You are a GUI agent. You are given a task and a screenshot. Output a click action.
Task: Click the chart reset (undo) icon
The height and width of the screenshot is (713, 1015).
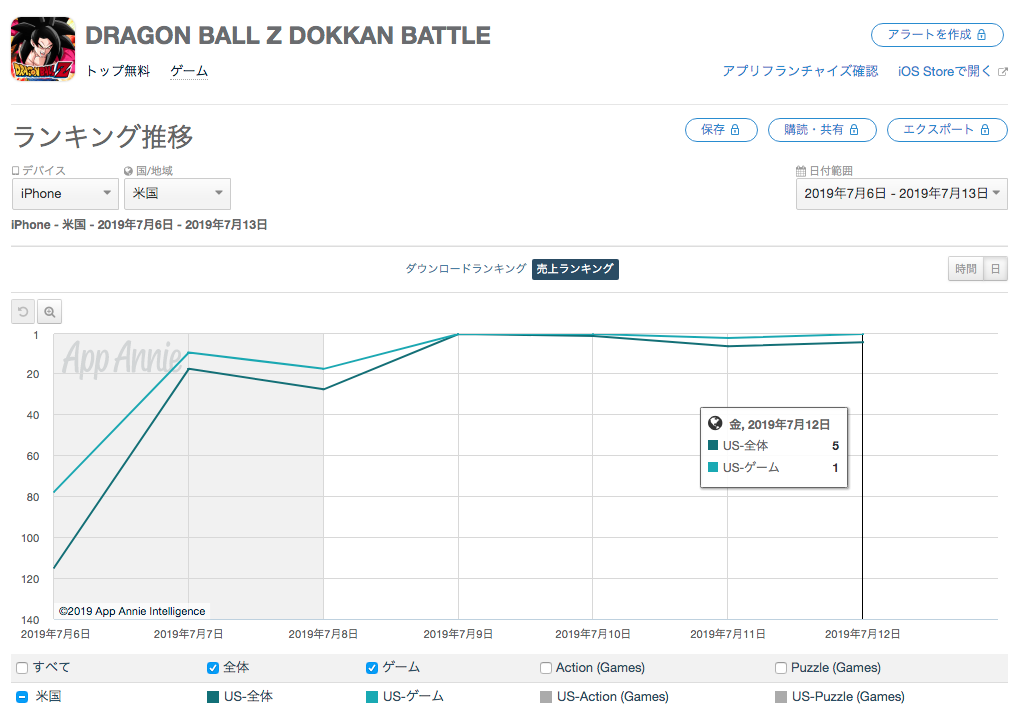(x=23, y=312)
